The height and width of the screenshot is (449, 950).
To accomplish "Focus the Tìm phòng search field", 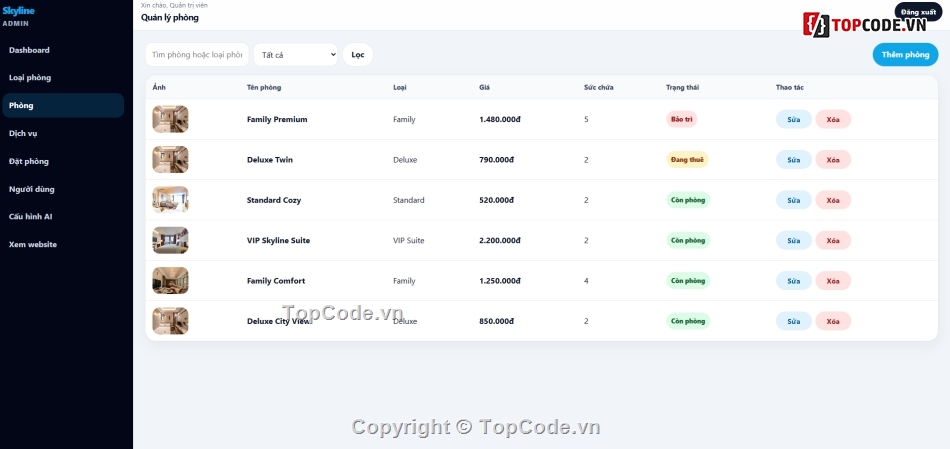I will [x=197, y=55].
